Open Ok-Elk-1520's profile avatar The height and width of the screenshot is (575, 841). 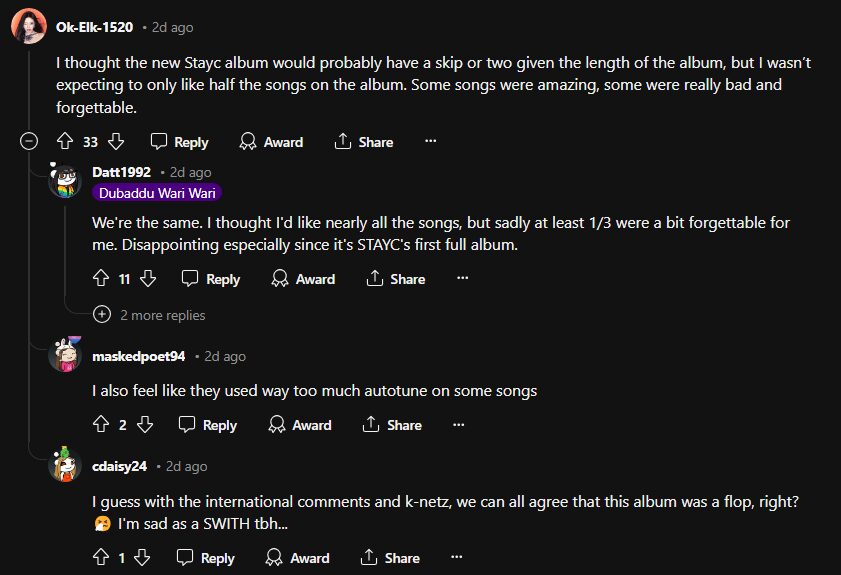click(27, 27)
